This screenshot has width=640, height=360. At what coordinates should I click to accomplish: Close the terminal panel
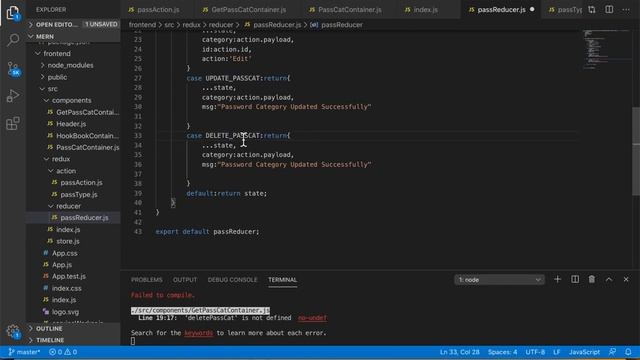click(x=626, y=279)
